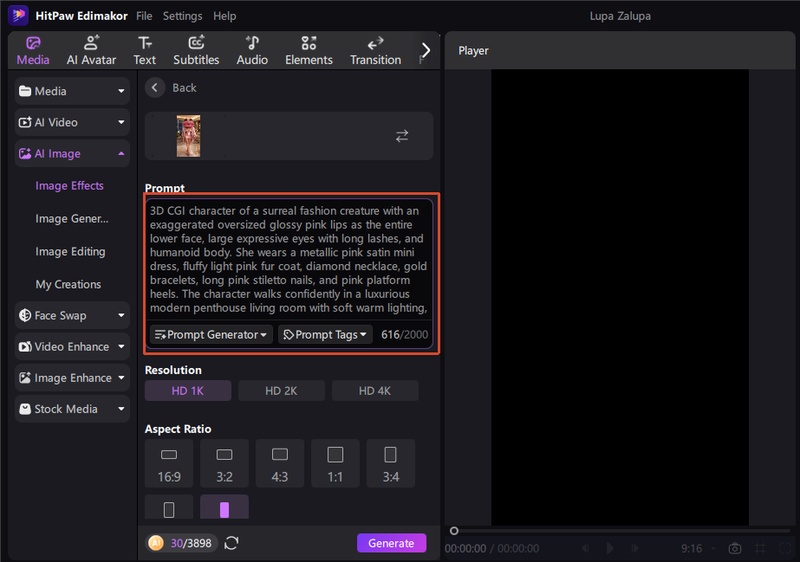Collapse the AI Image sidebar section
This screenshot has height=562, width=800.
click(x=72, y=154)
